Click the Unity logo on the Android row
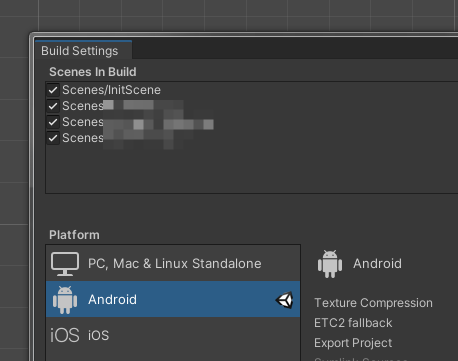Screen dimensions: 458x361 [284, 300]
